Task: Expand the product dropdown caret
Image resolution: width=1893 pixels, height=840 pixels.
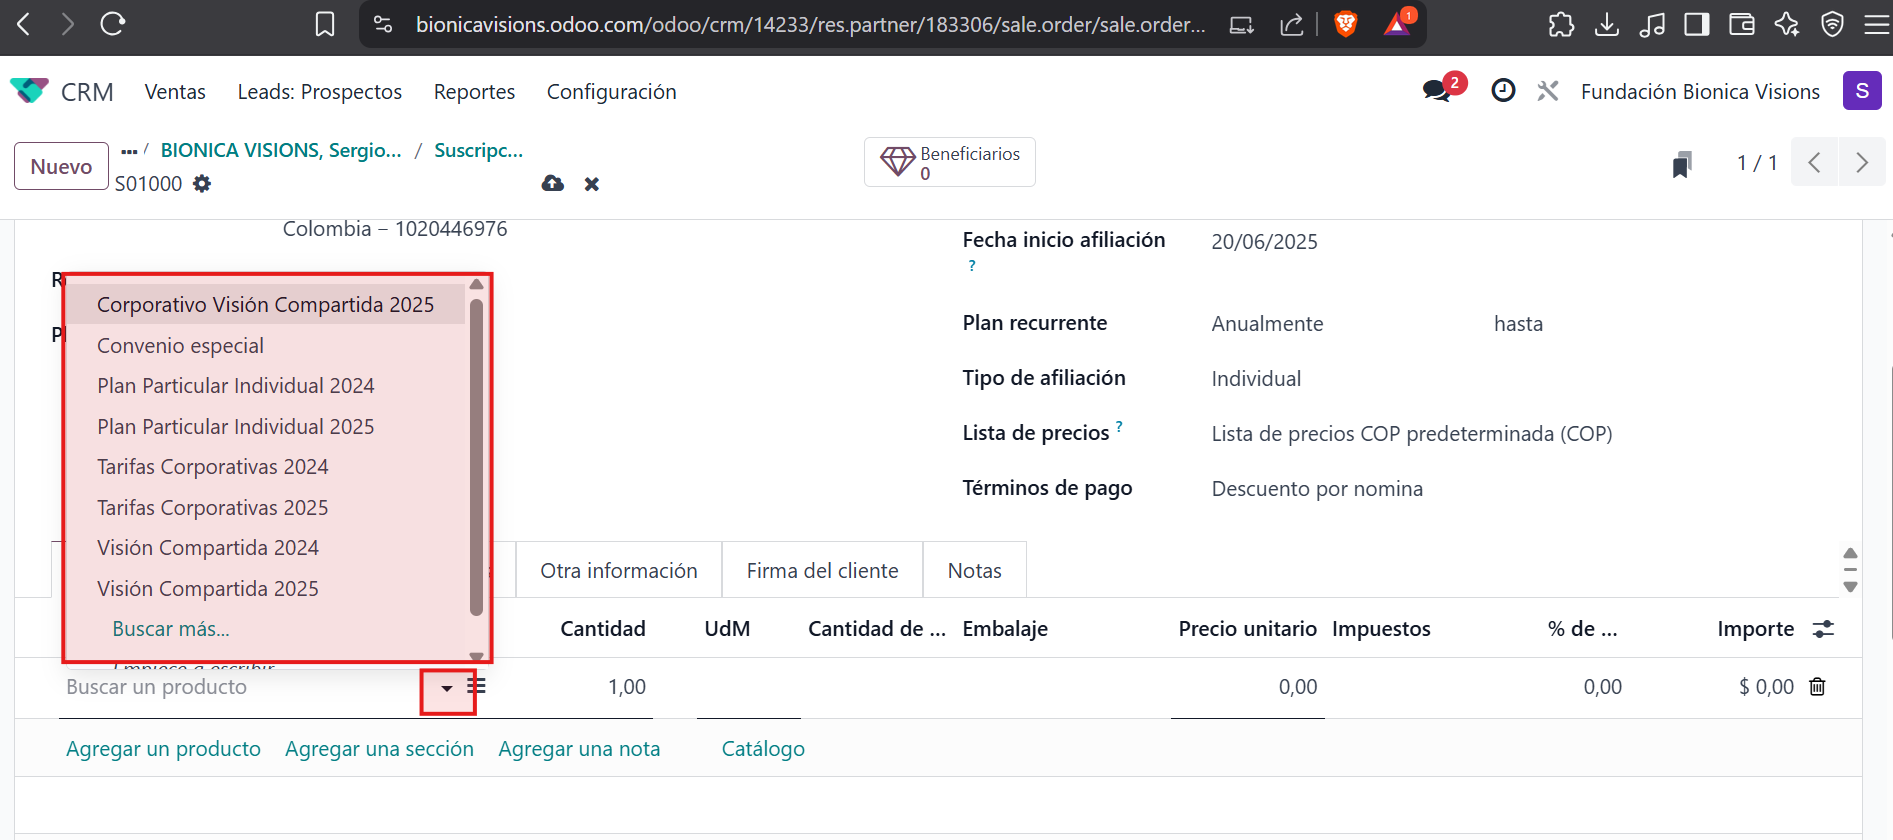Action: (447, 688)
